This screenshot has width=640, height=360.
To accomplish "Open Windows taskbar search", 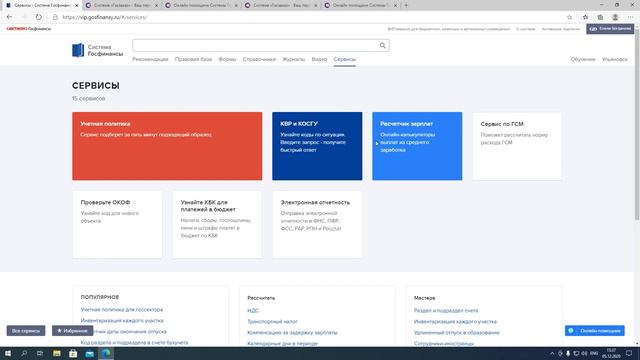I will coord(24,353).
